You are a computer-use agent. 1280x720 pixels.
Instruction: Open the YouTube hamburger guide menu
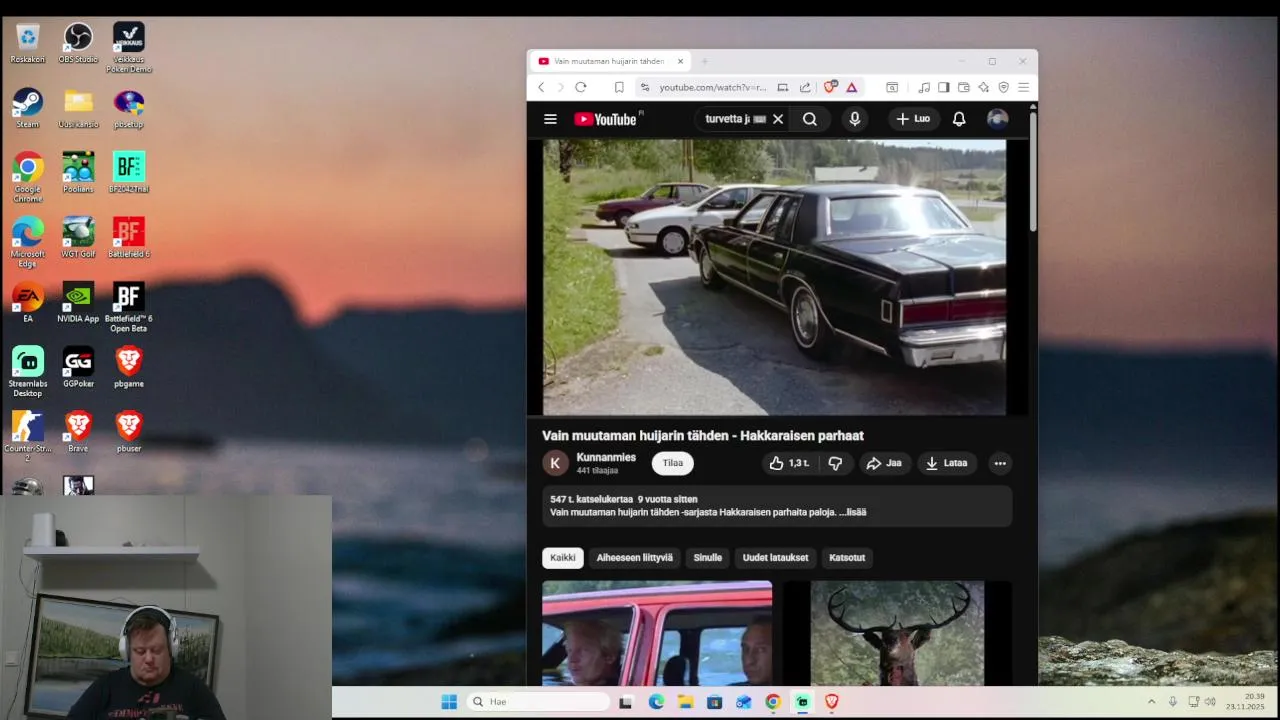[x=550, y=119]
